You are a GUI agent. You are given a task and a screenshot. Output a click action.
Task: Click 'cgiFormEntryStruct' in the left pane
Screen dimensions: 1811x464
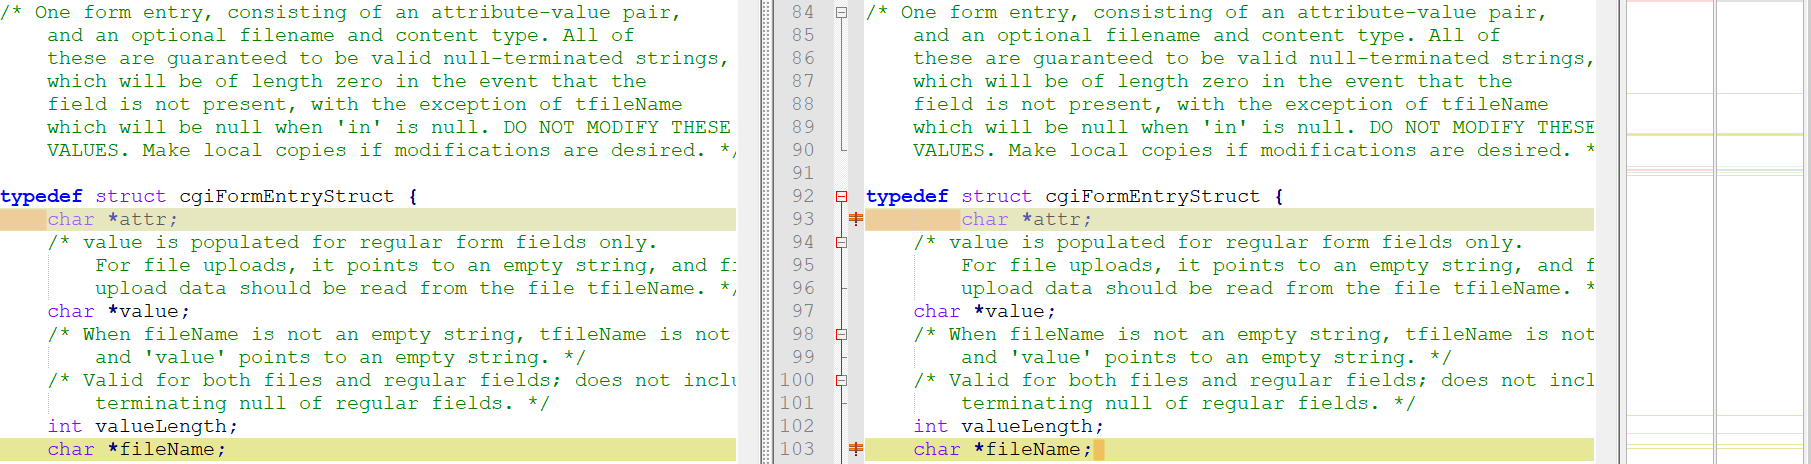(286, 197)
